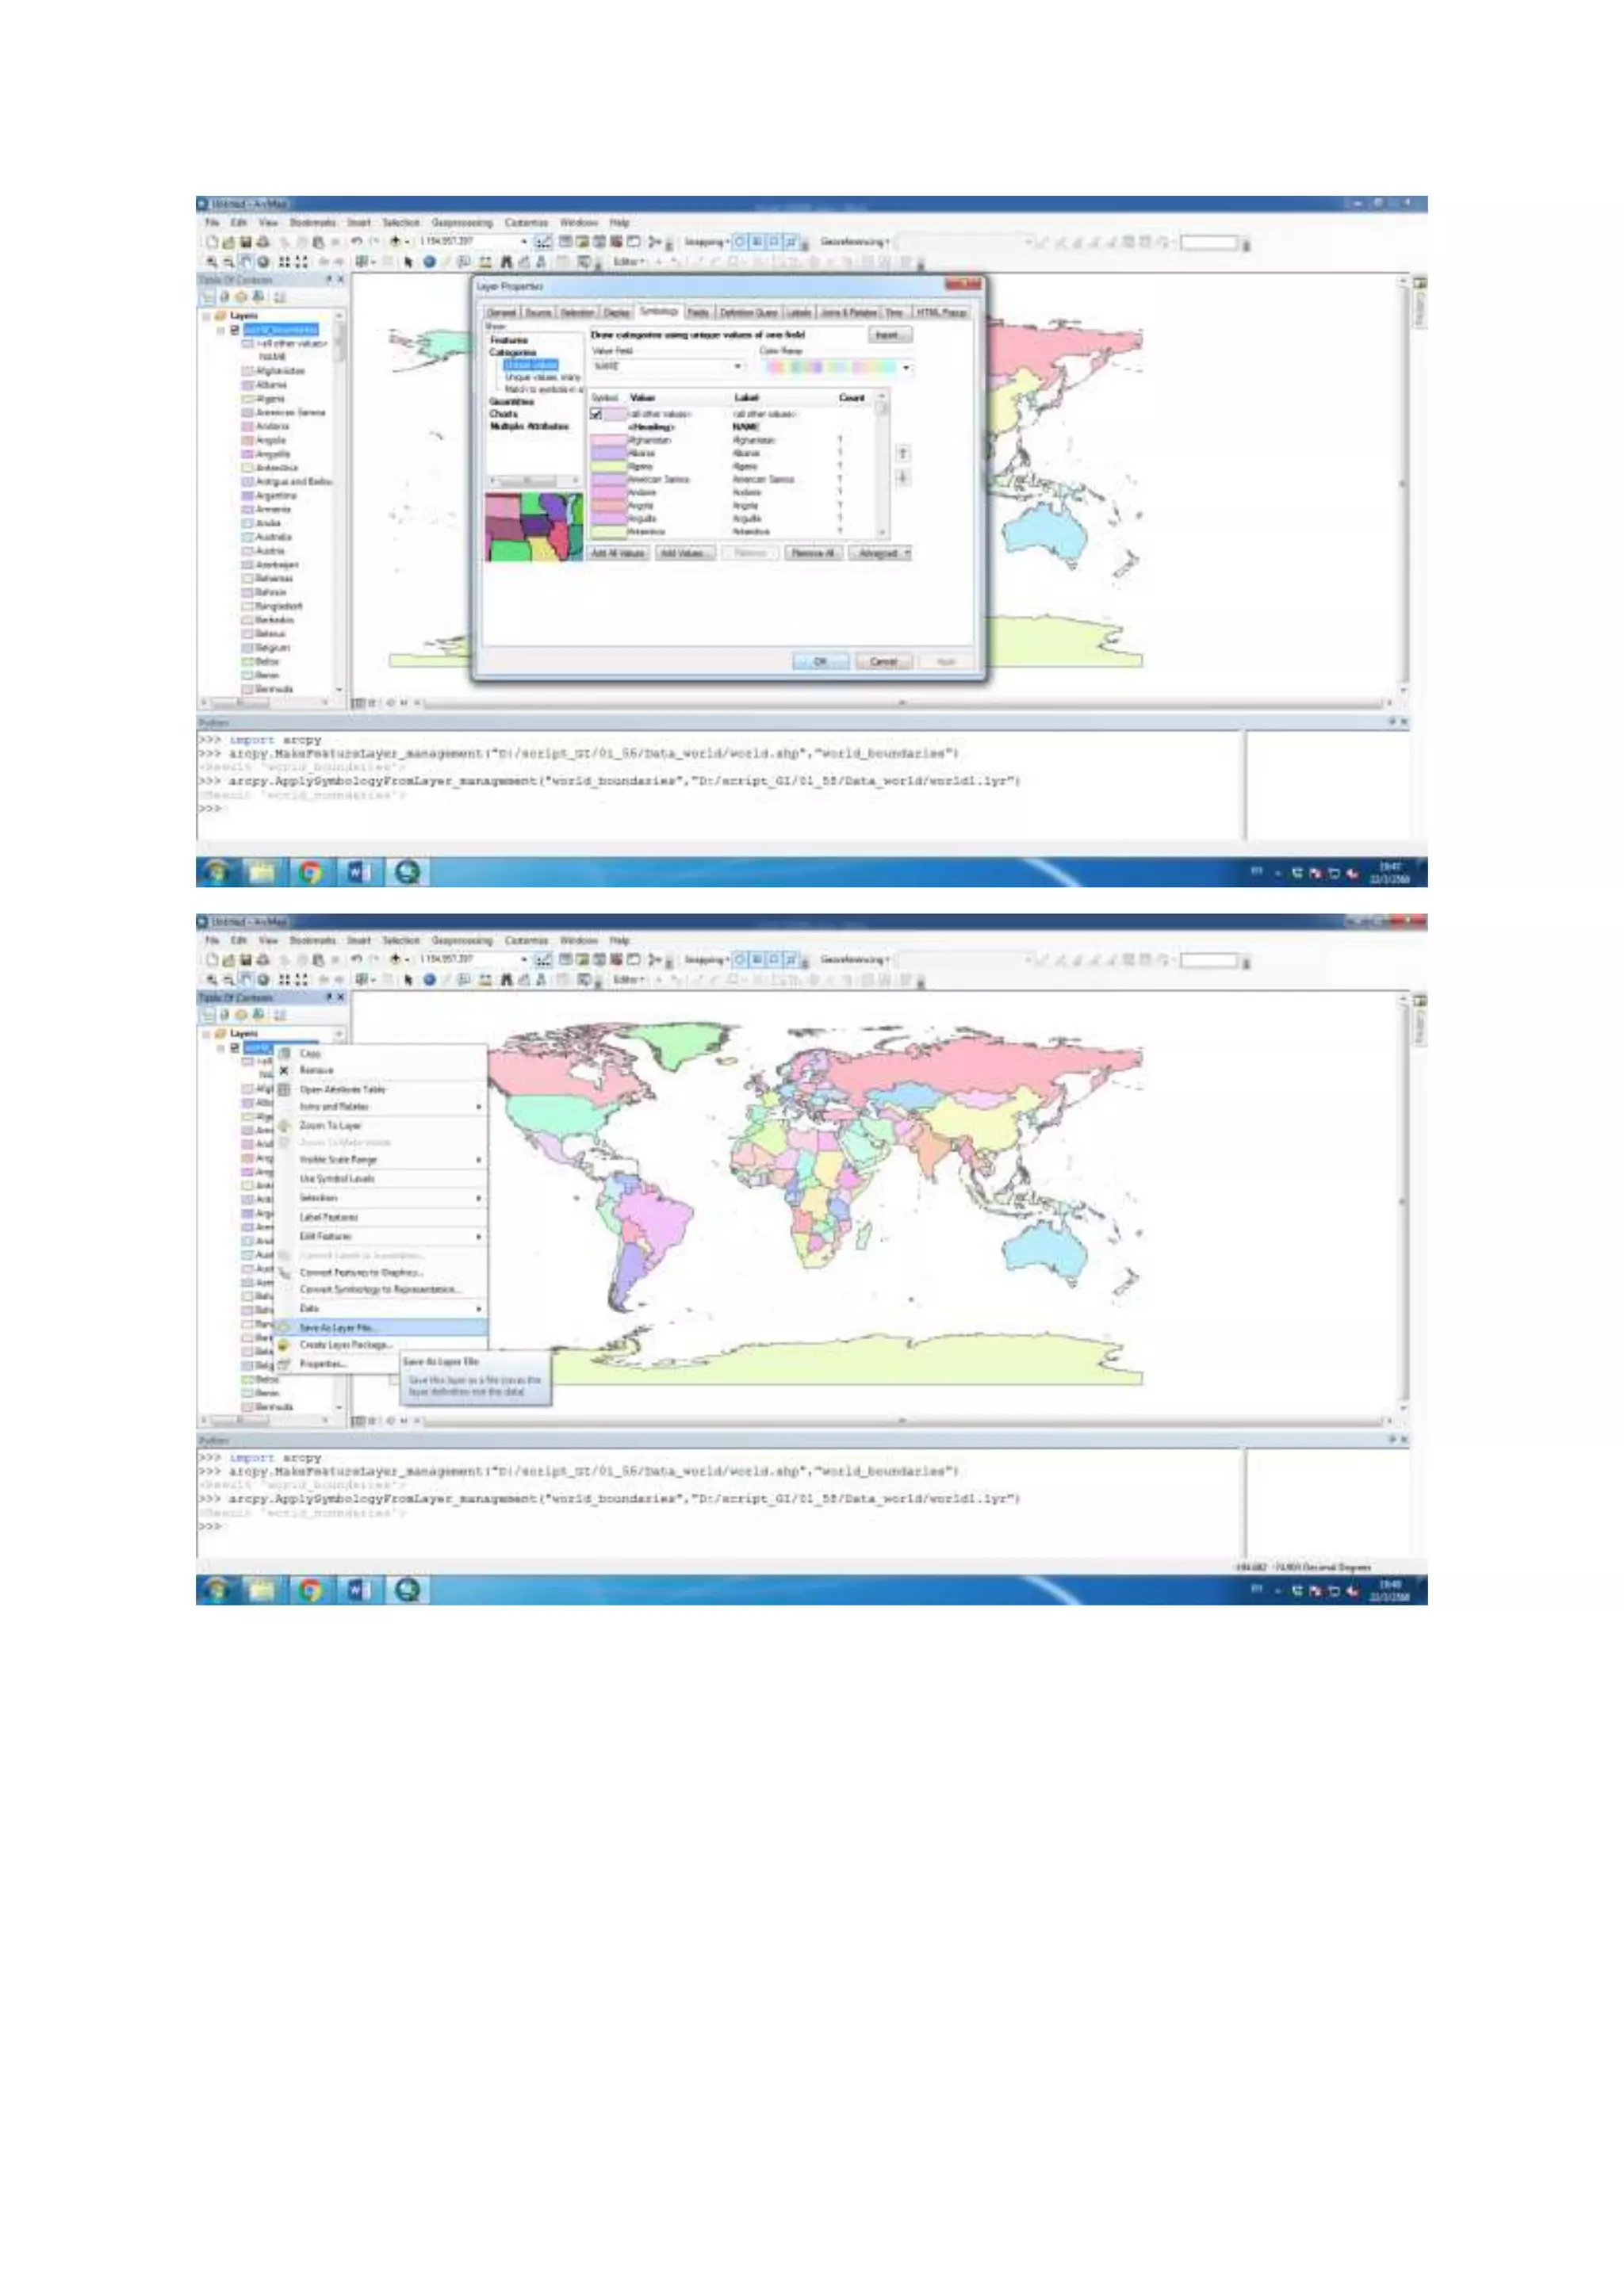Select the Identify tool in the upper ArcMap window

(429, 262)
